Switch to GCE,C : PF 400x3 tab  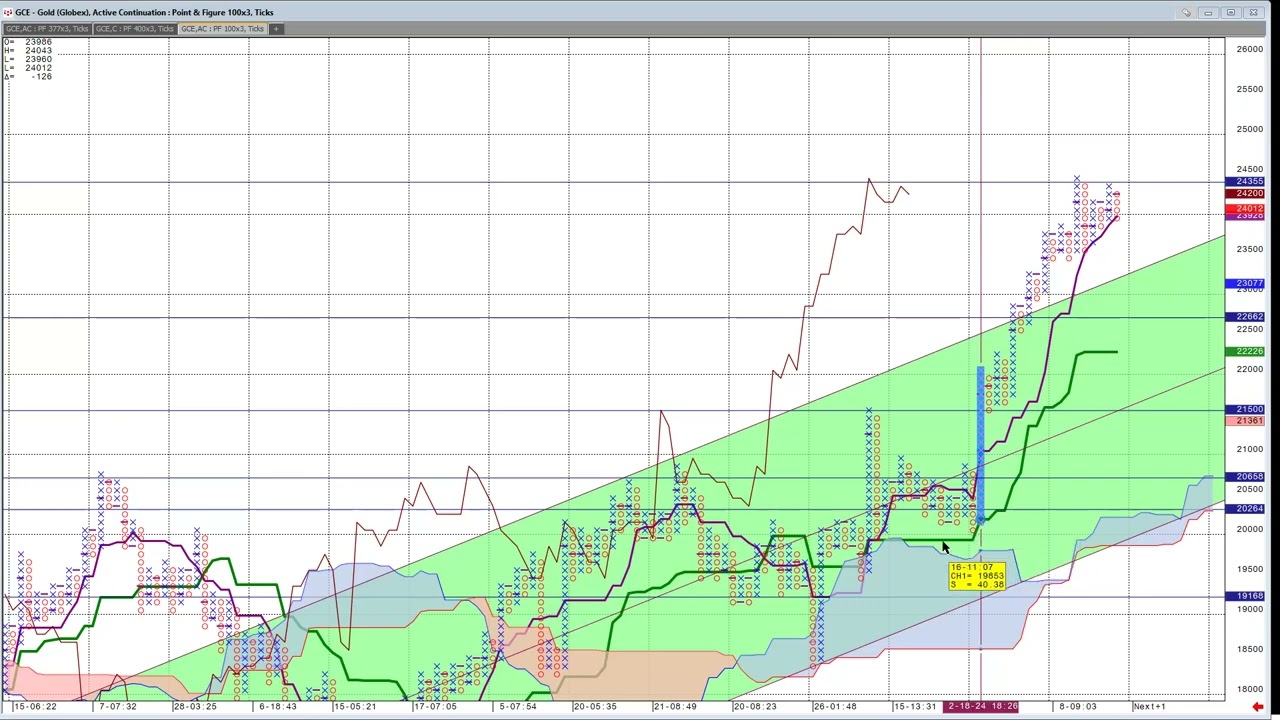click(134, 28)
